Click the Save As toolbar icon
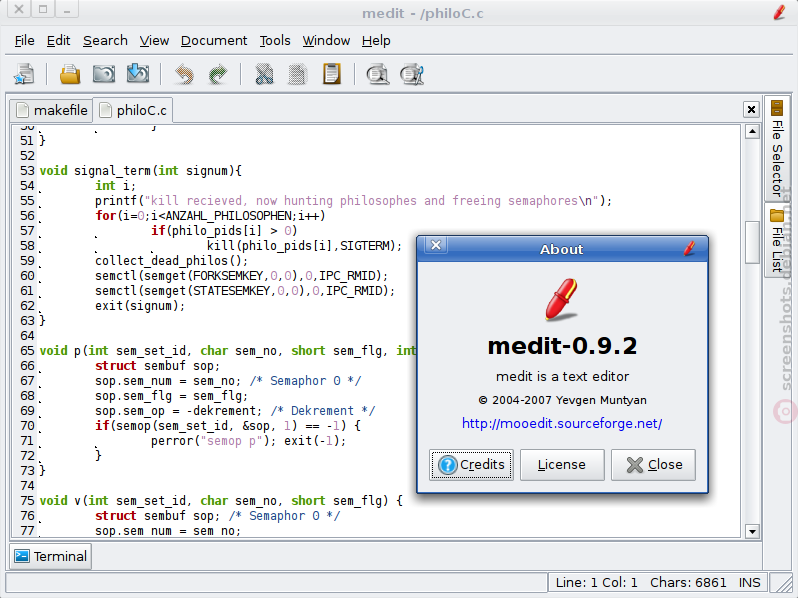This screenshot has height=598, width=798. click(x=137, y=74)
